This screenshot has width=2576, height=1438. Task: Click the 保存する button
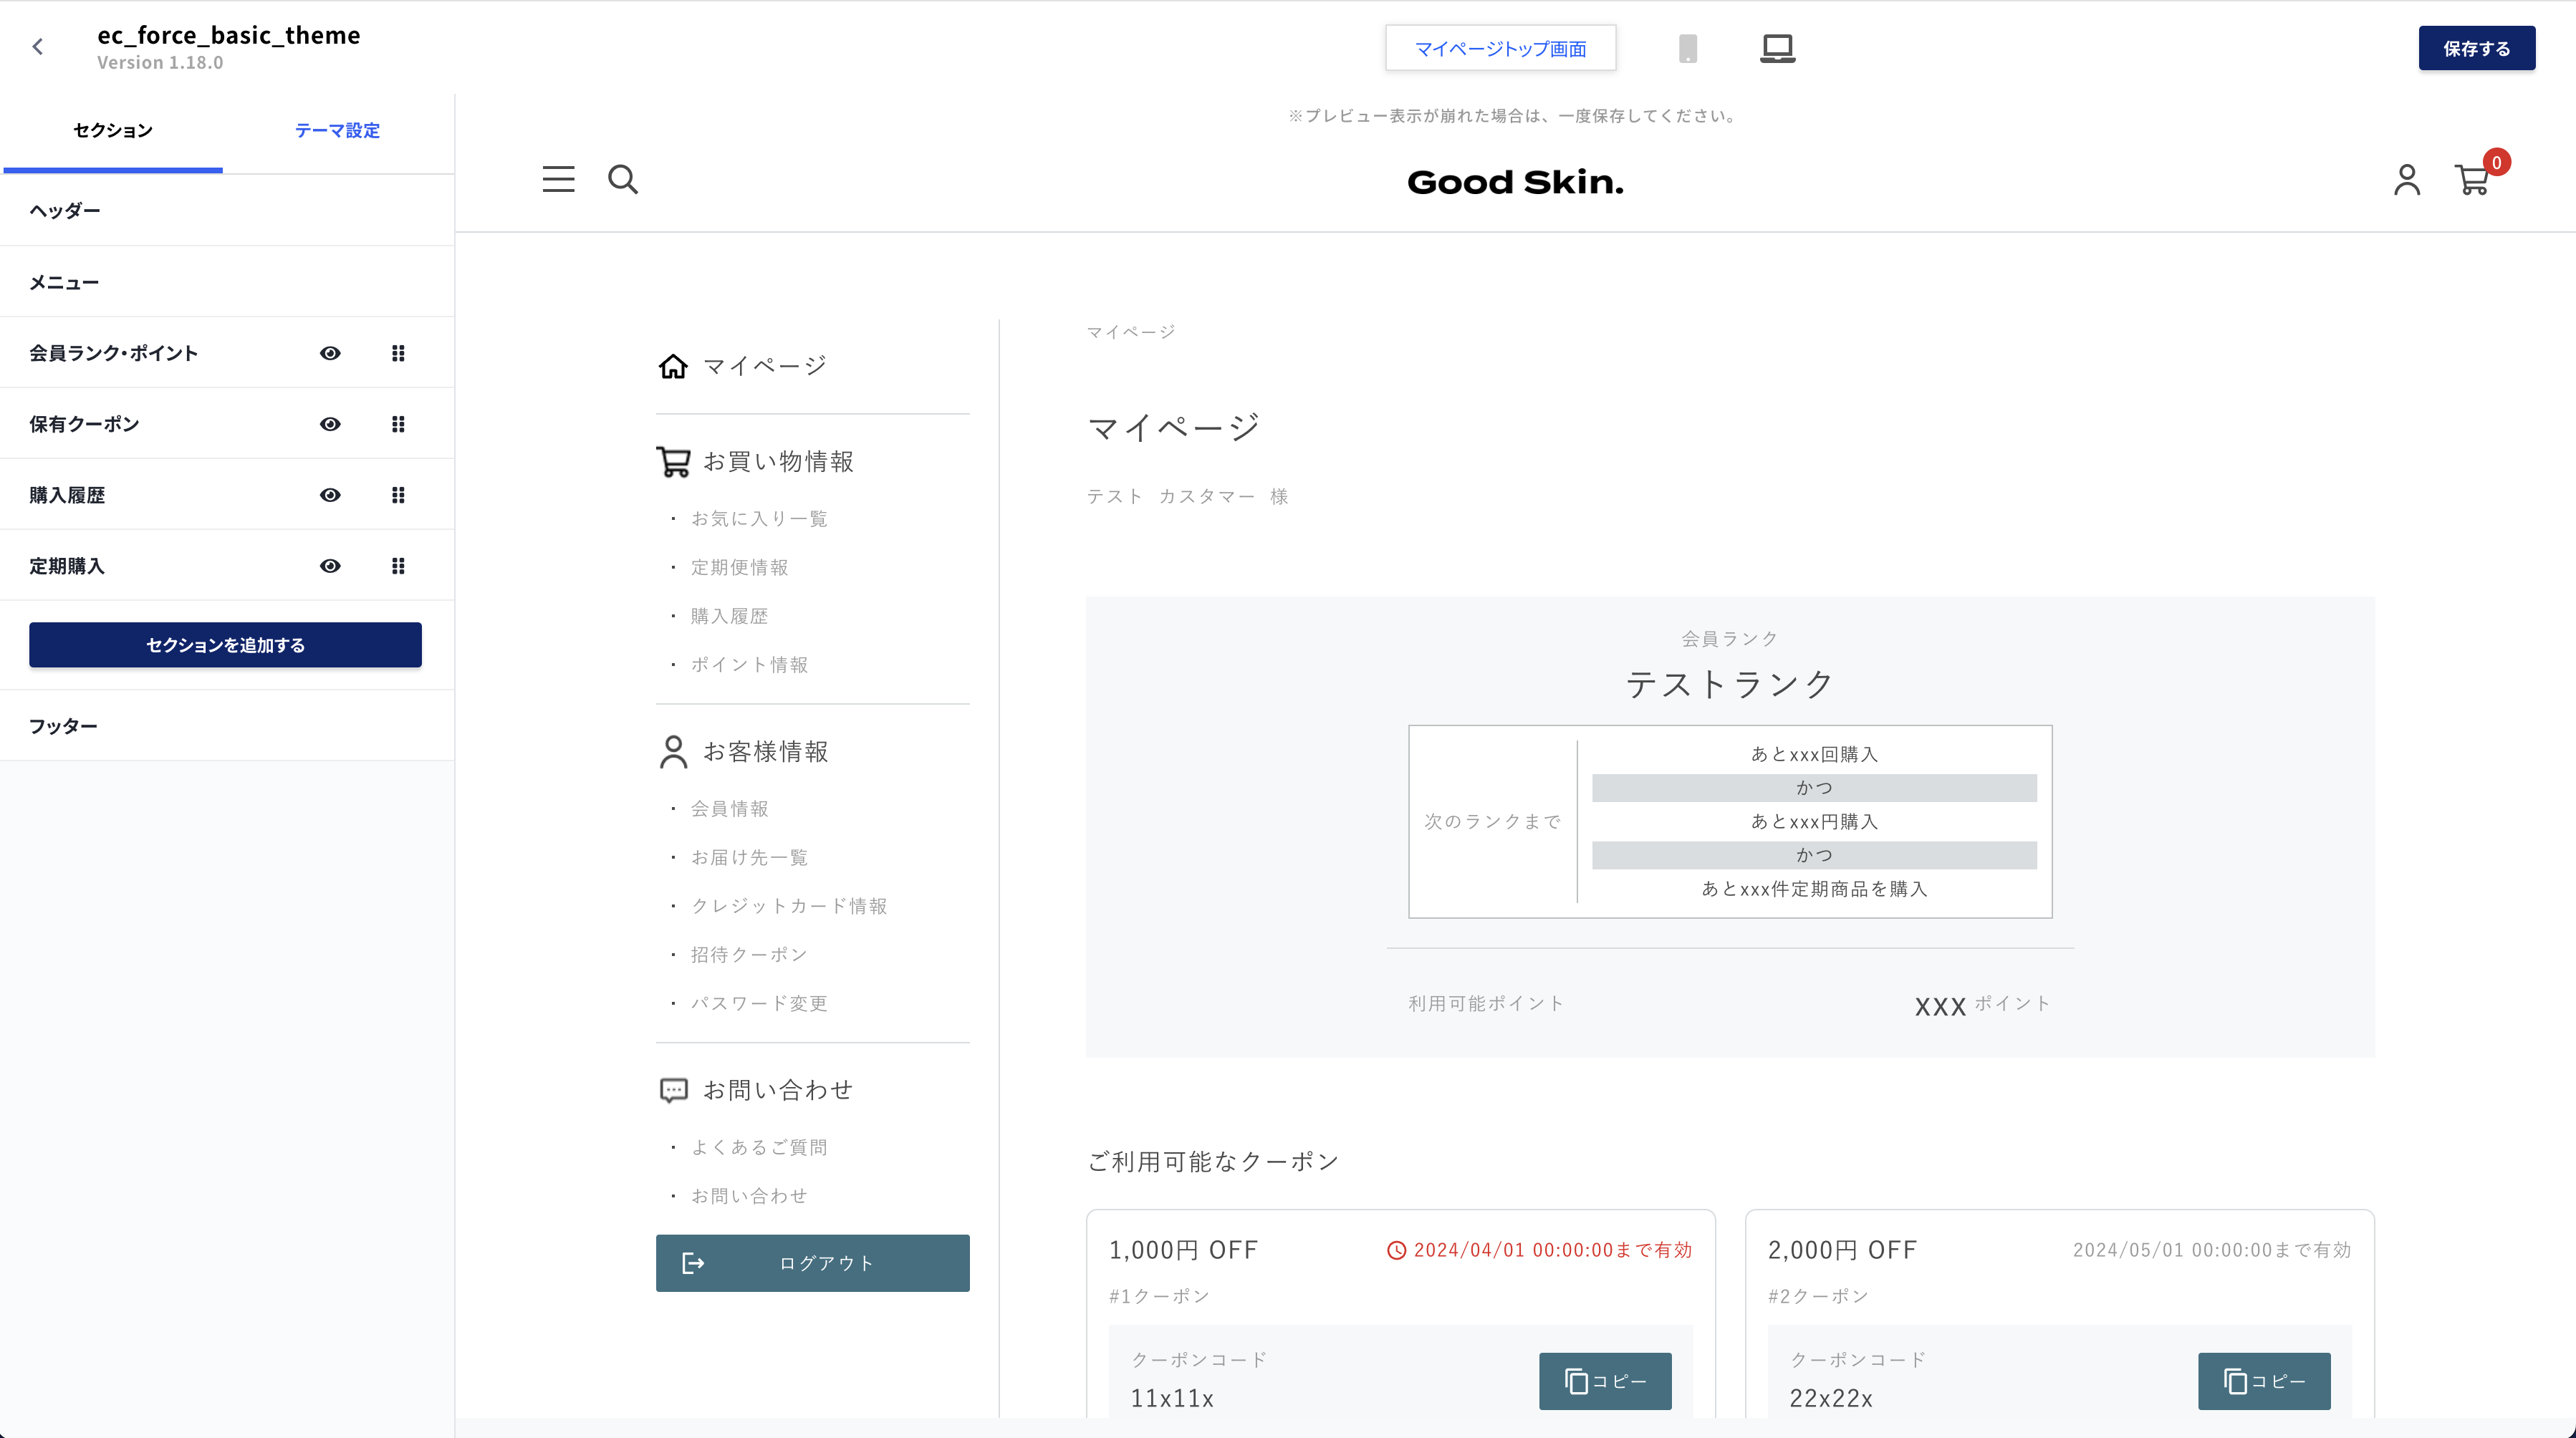click(2476, 48)
